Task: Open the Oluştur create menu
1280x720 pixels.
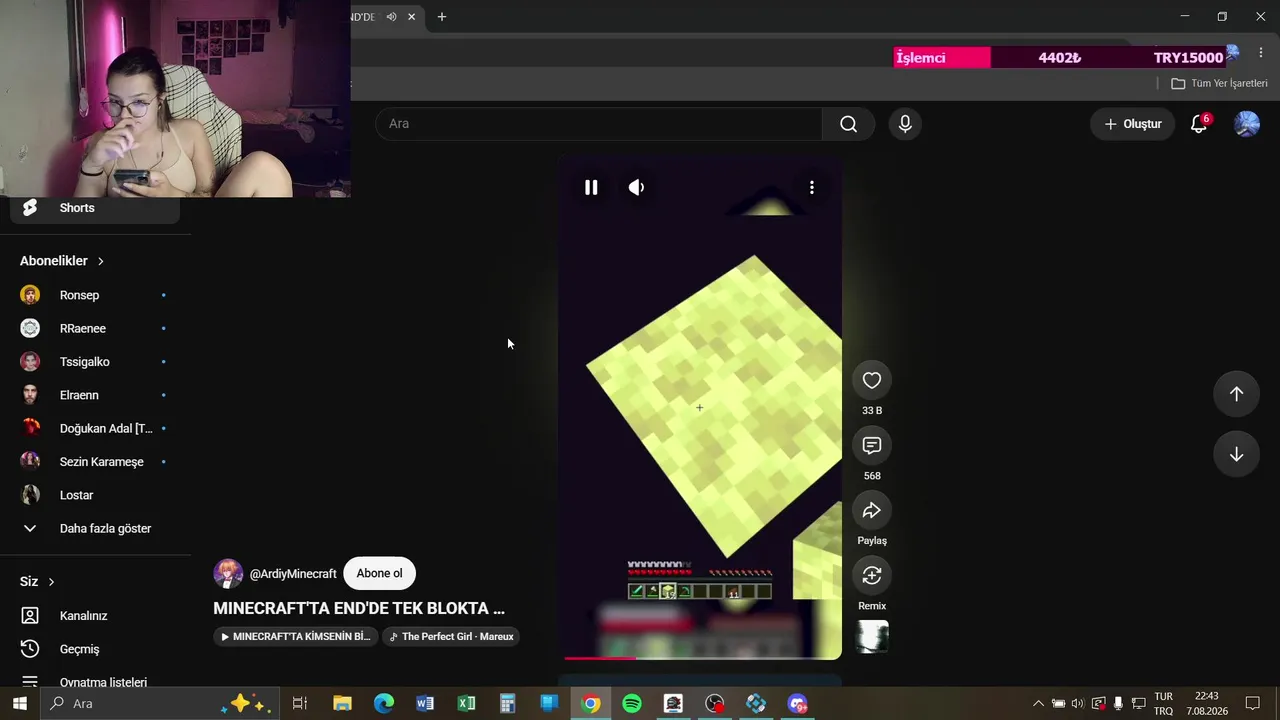Action: coord(1133,124)
